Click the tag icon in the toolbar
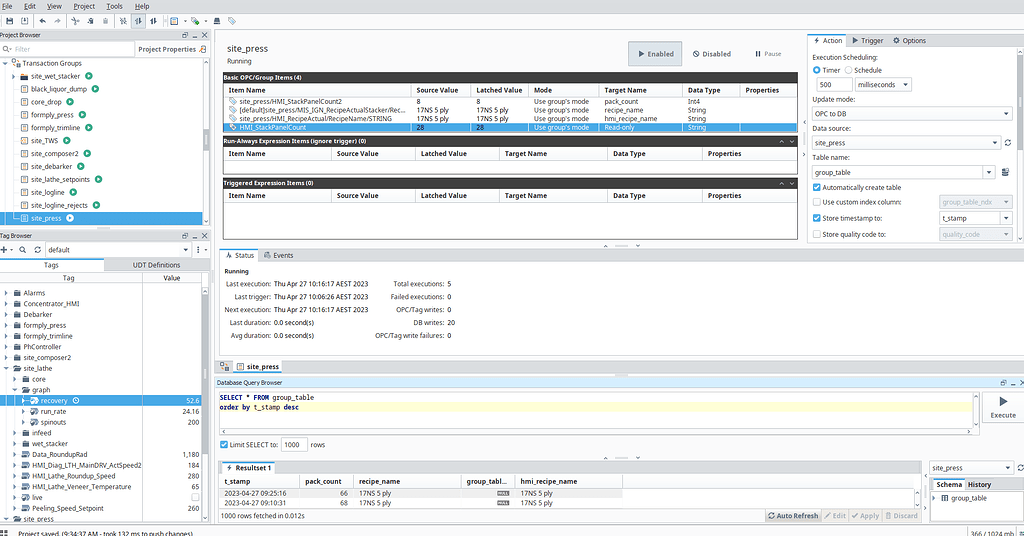Screen dimensions: 1024x536 pos(232,20)
